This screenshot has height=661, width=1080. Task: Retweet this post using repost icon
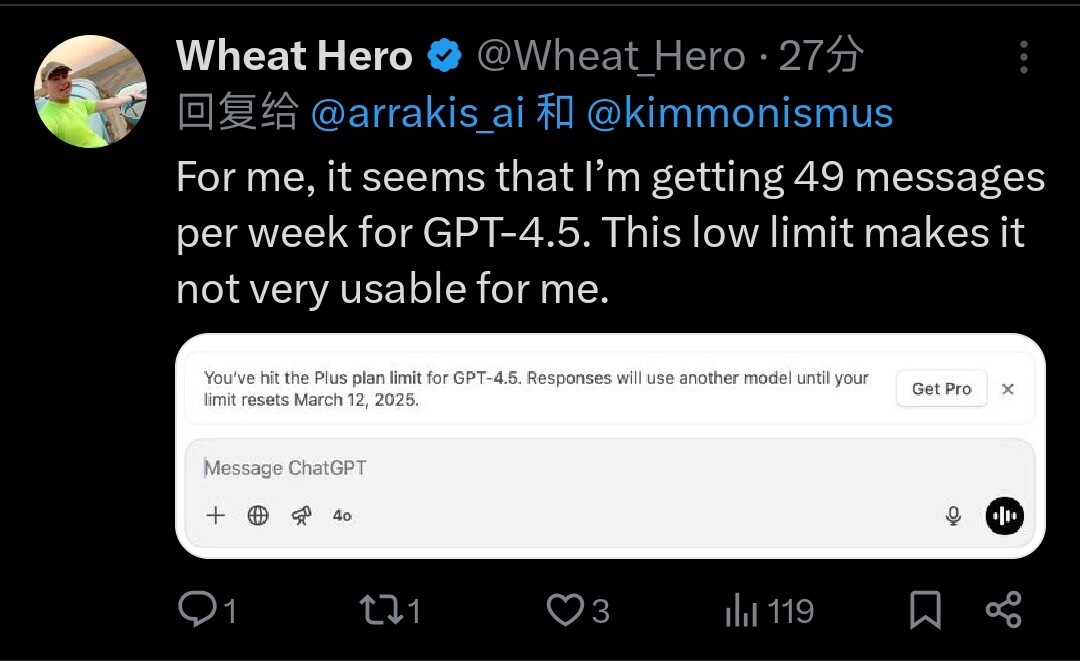click(381, 610)
